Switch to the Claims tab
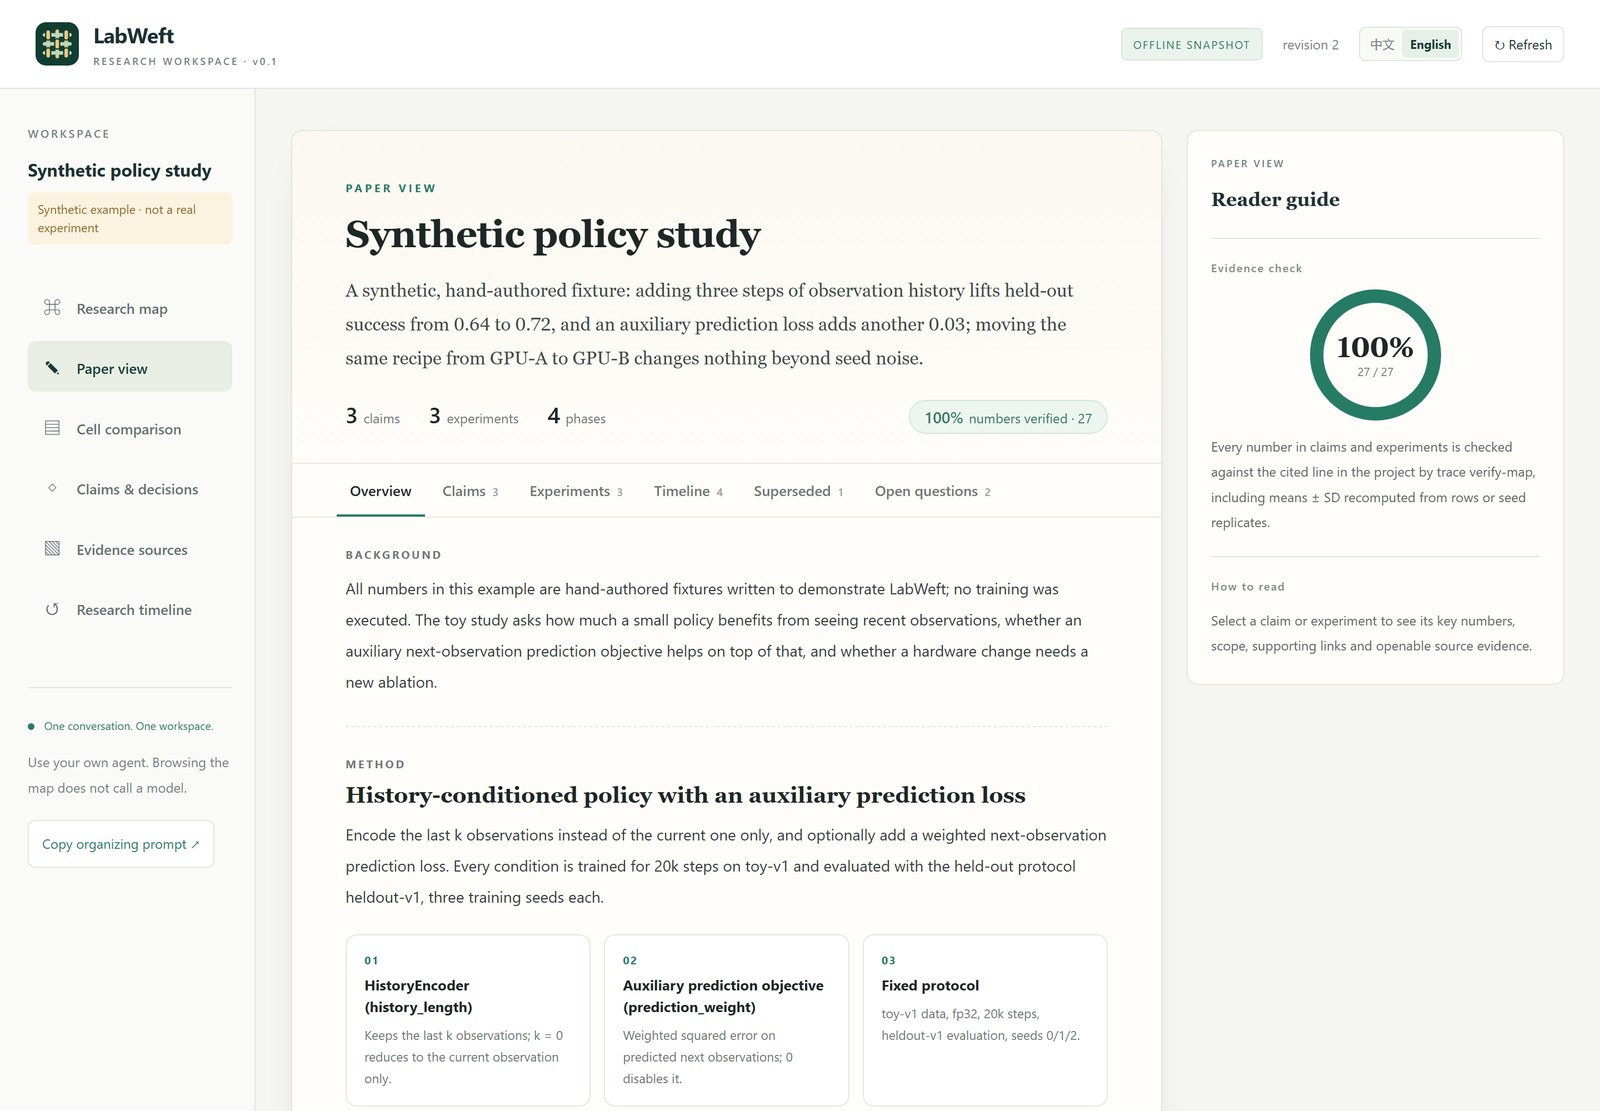This screenshot has height=1111, width=1600. [470, 491]
